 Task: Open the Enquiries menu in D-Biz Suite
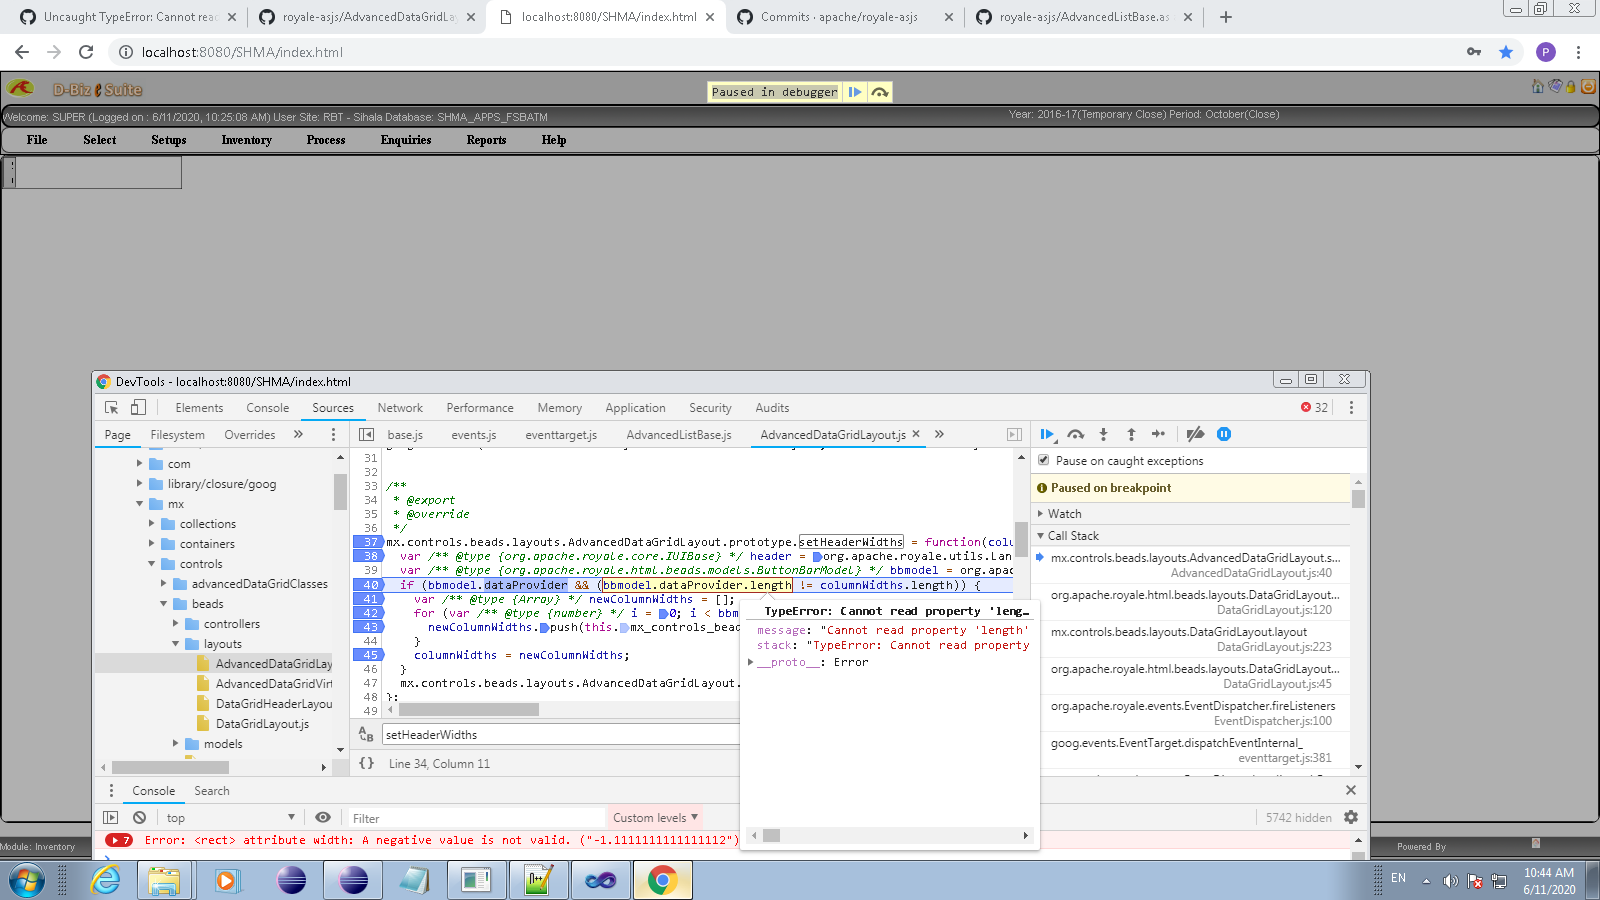tap(406, 140)
